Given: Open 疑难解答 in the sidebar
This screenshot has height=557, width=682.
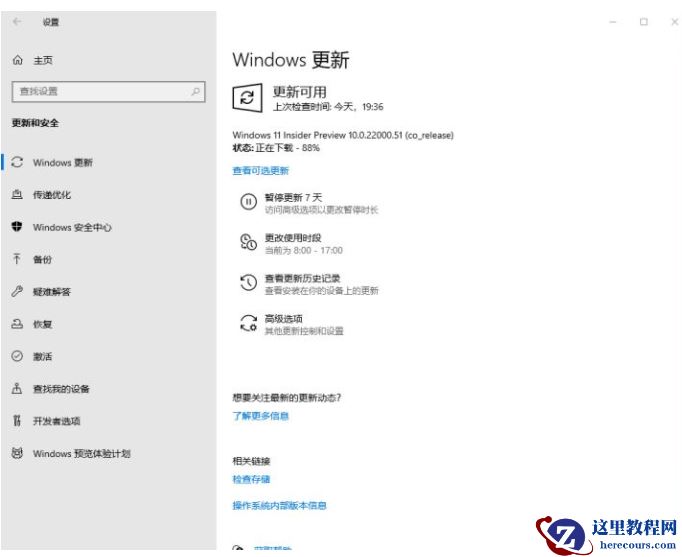Looking at the screenshot, I should pyautogui.click(x=52, y=292).
